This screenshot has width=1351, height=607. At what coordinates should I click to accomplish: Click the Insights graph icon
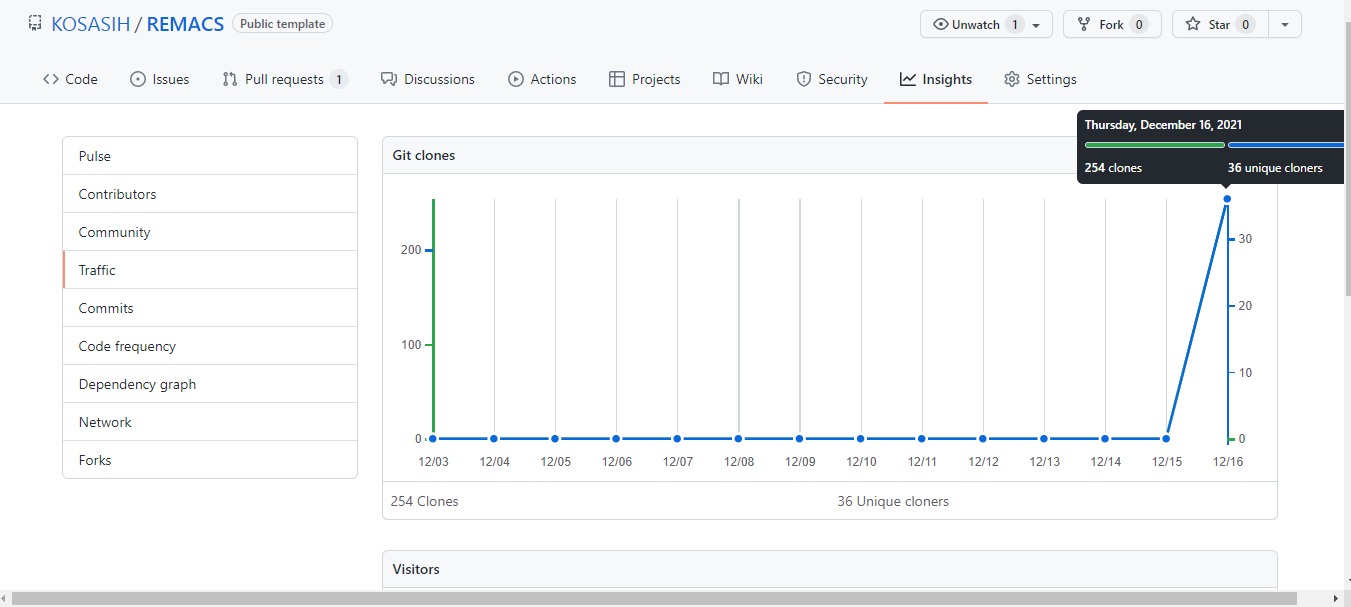click(908, 79)
